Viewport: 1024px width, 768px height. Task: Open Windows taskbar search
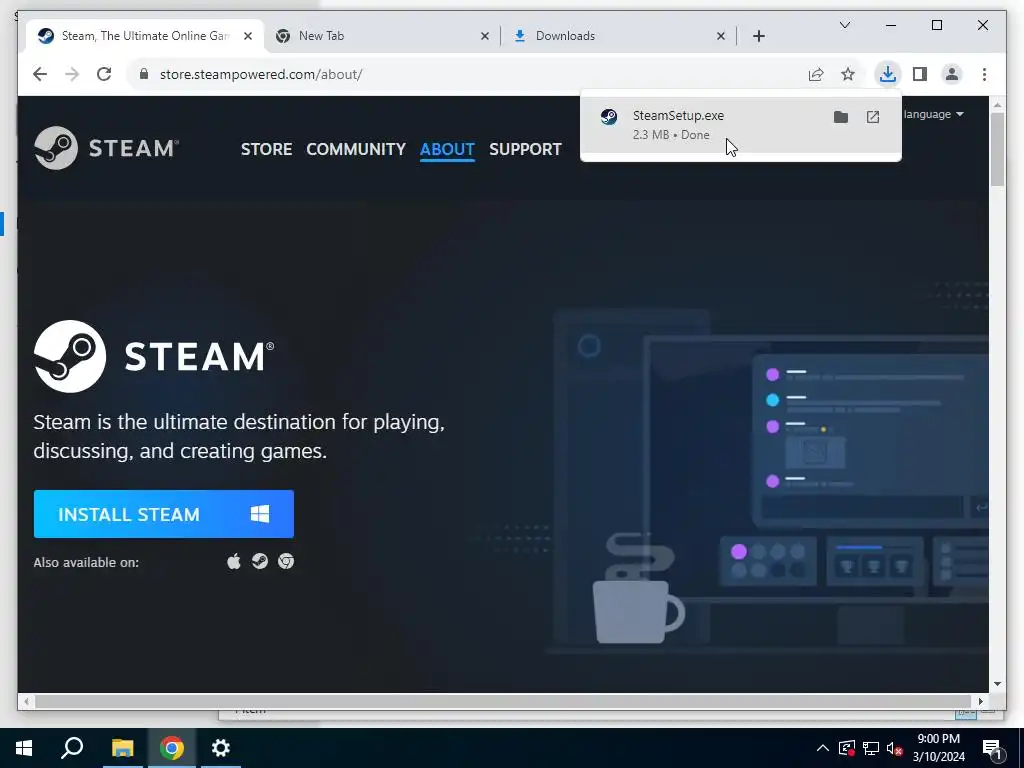72,748
